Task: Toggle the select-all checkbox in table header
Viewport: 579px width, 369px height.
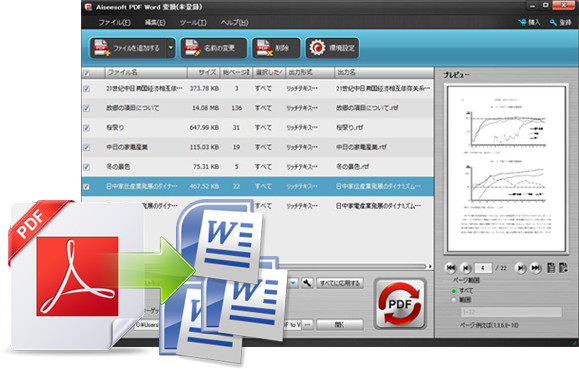Action: (86, 73)
